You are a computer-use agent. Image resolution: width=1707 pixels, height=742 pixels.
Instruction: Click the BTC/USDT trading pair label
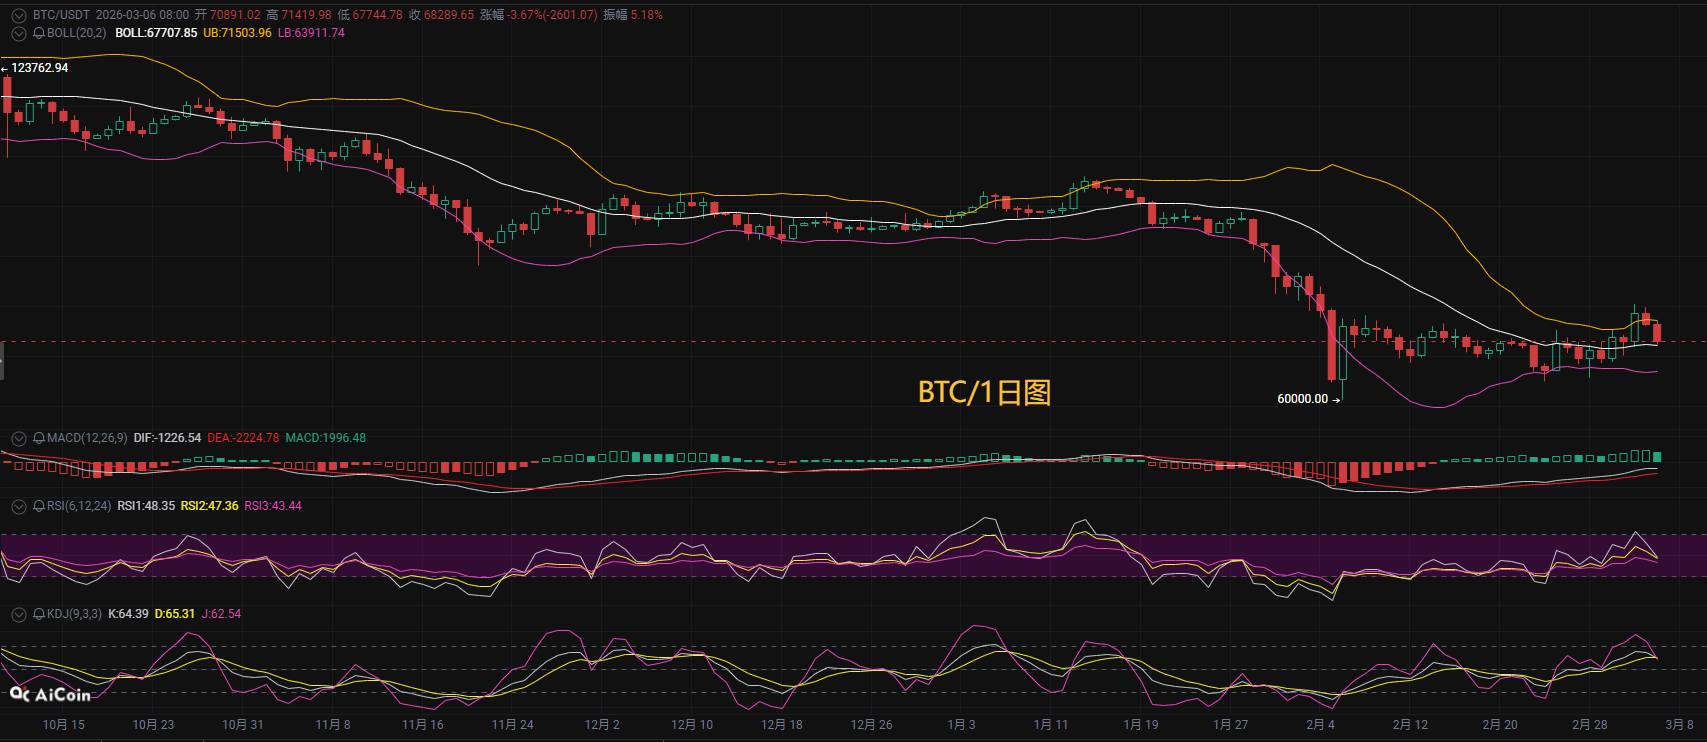tap(61, 15)
